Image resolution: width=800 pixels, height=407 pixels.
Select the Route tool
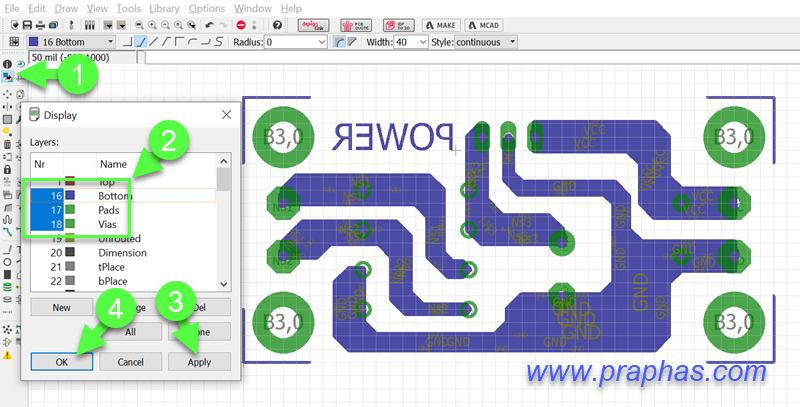(7, 232)
